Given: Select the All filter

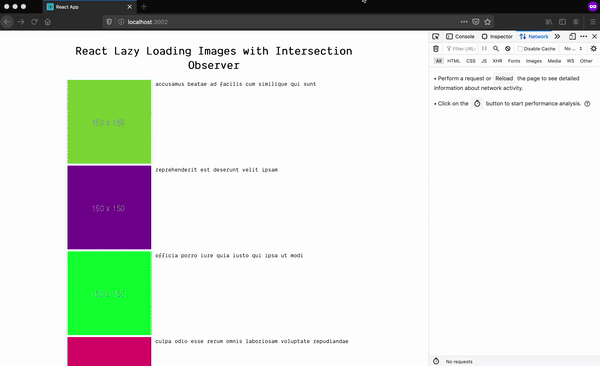Looking at the screenshot, I should pos(439,61).
